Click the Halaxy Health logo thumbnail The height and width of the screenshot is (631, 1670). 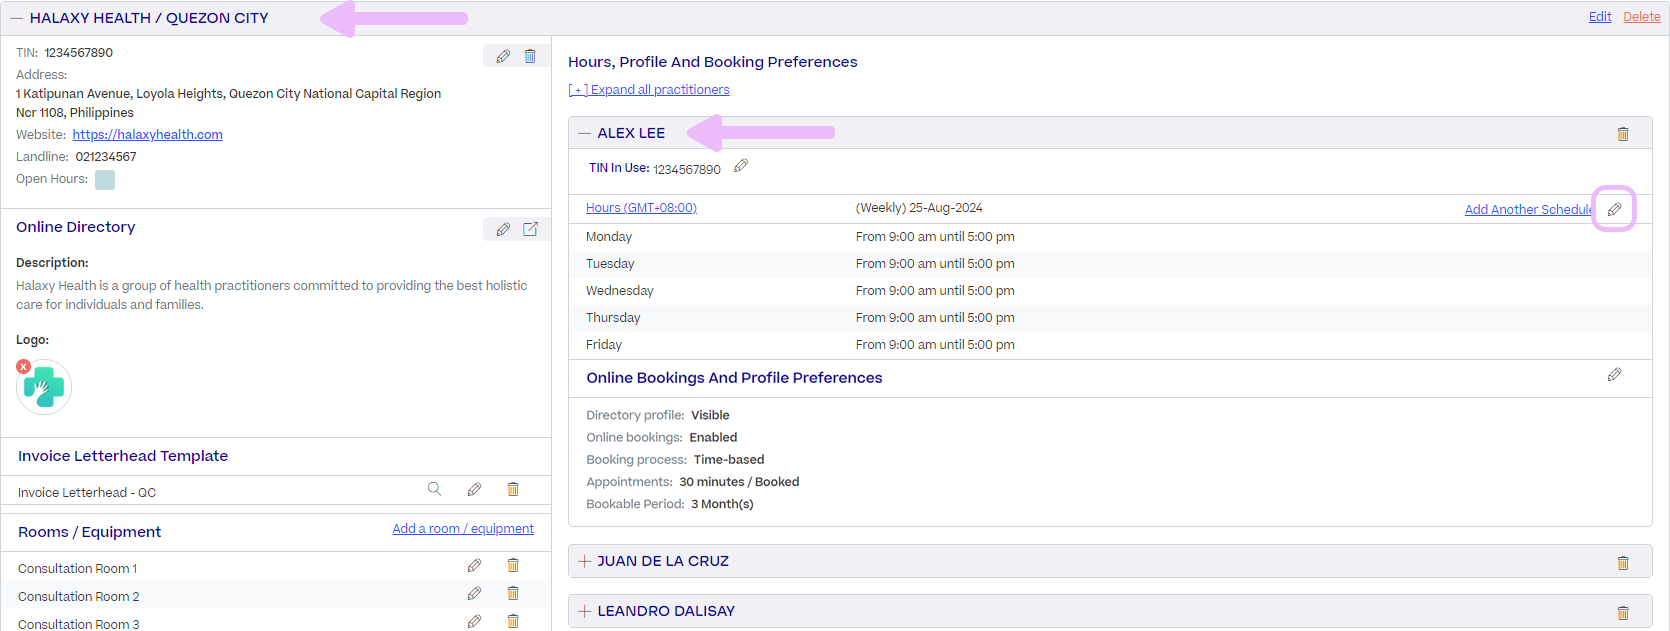click(x=44, y=387)
